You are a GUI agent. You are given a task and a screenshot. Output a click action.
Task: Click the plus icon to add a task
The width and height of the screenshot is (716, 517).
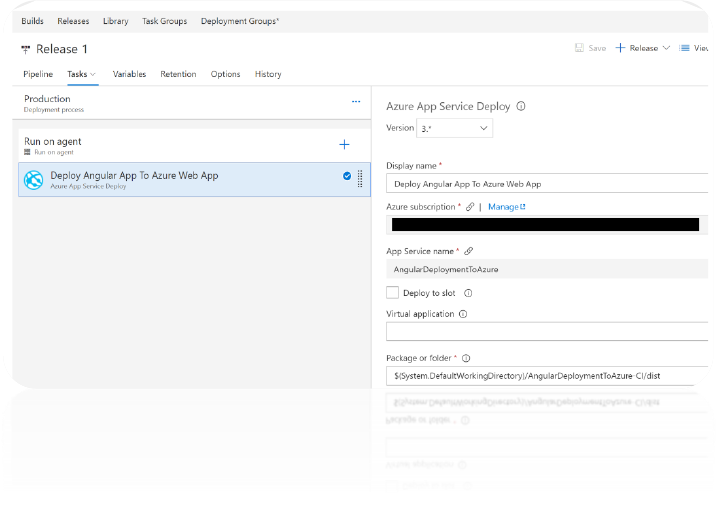(x=344, y=145)
